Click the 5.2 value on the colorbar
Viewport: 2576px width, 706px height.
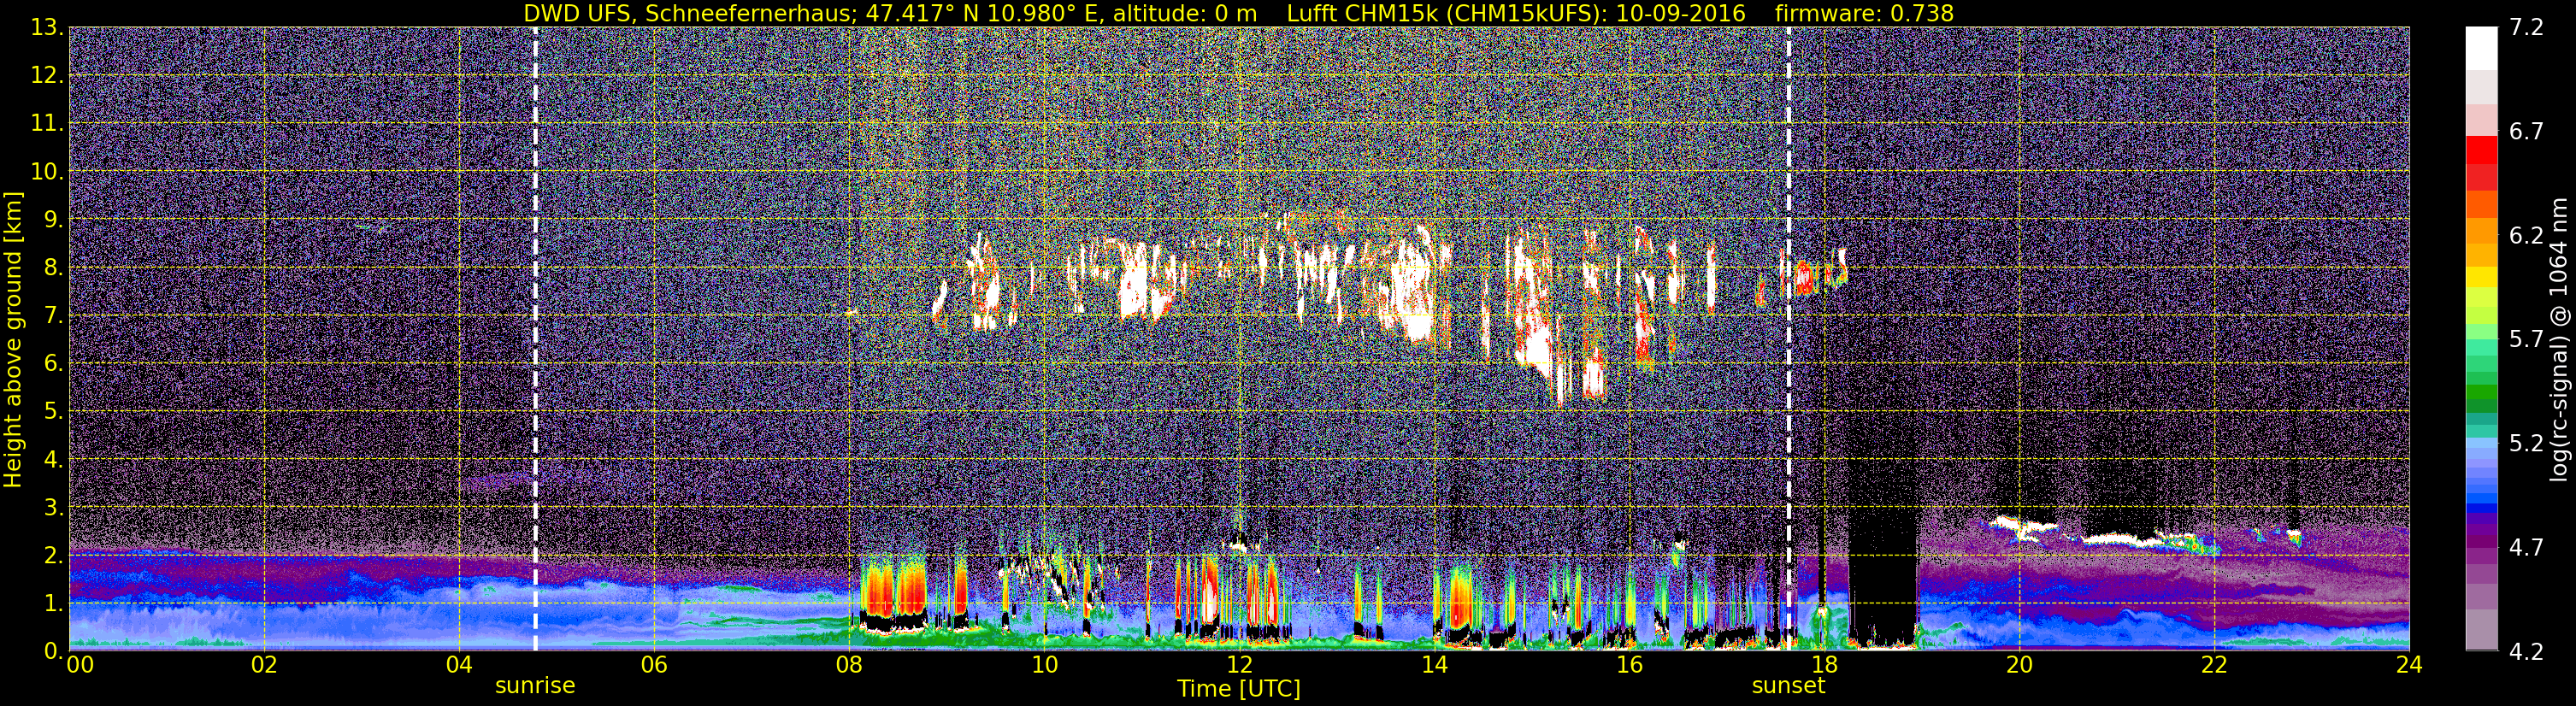tap(2526, 443)
